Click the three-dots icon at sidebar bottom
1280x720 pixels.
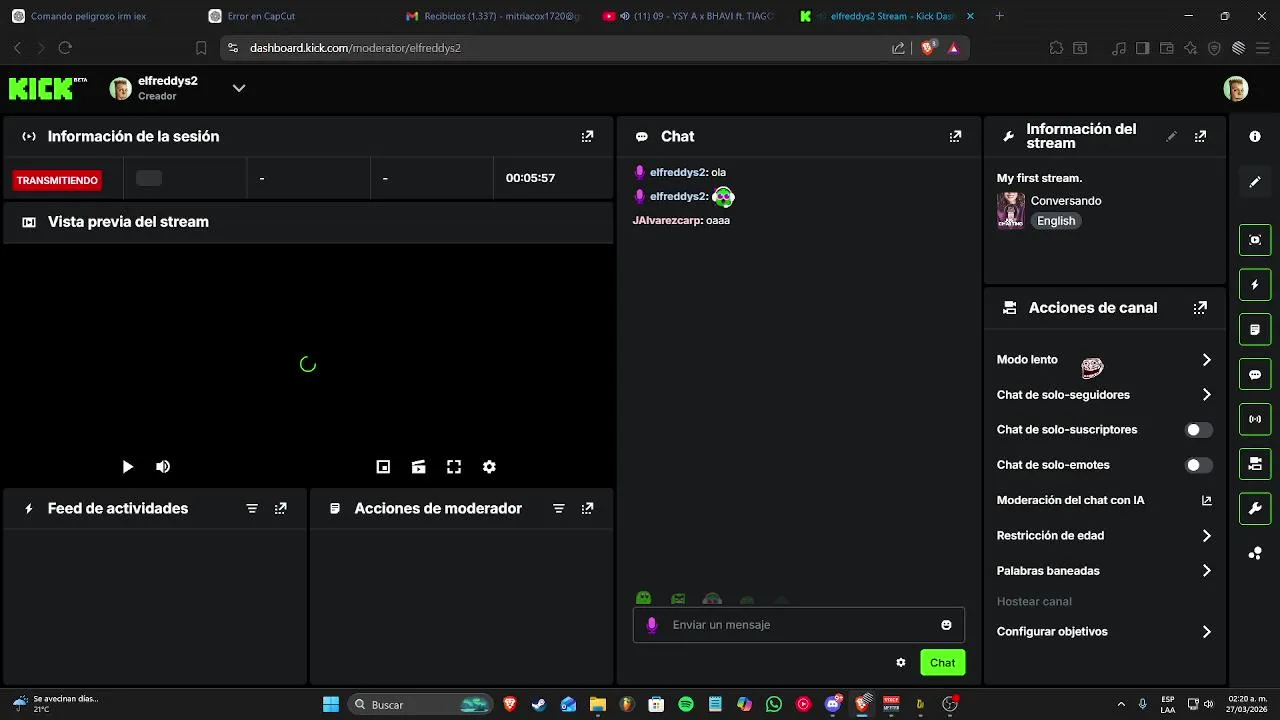(x=1255, y=553)
